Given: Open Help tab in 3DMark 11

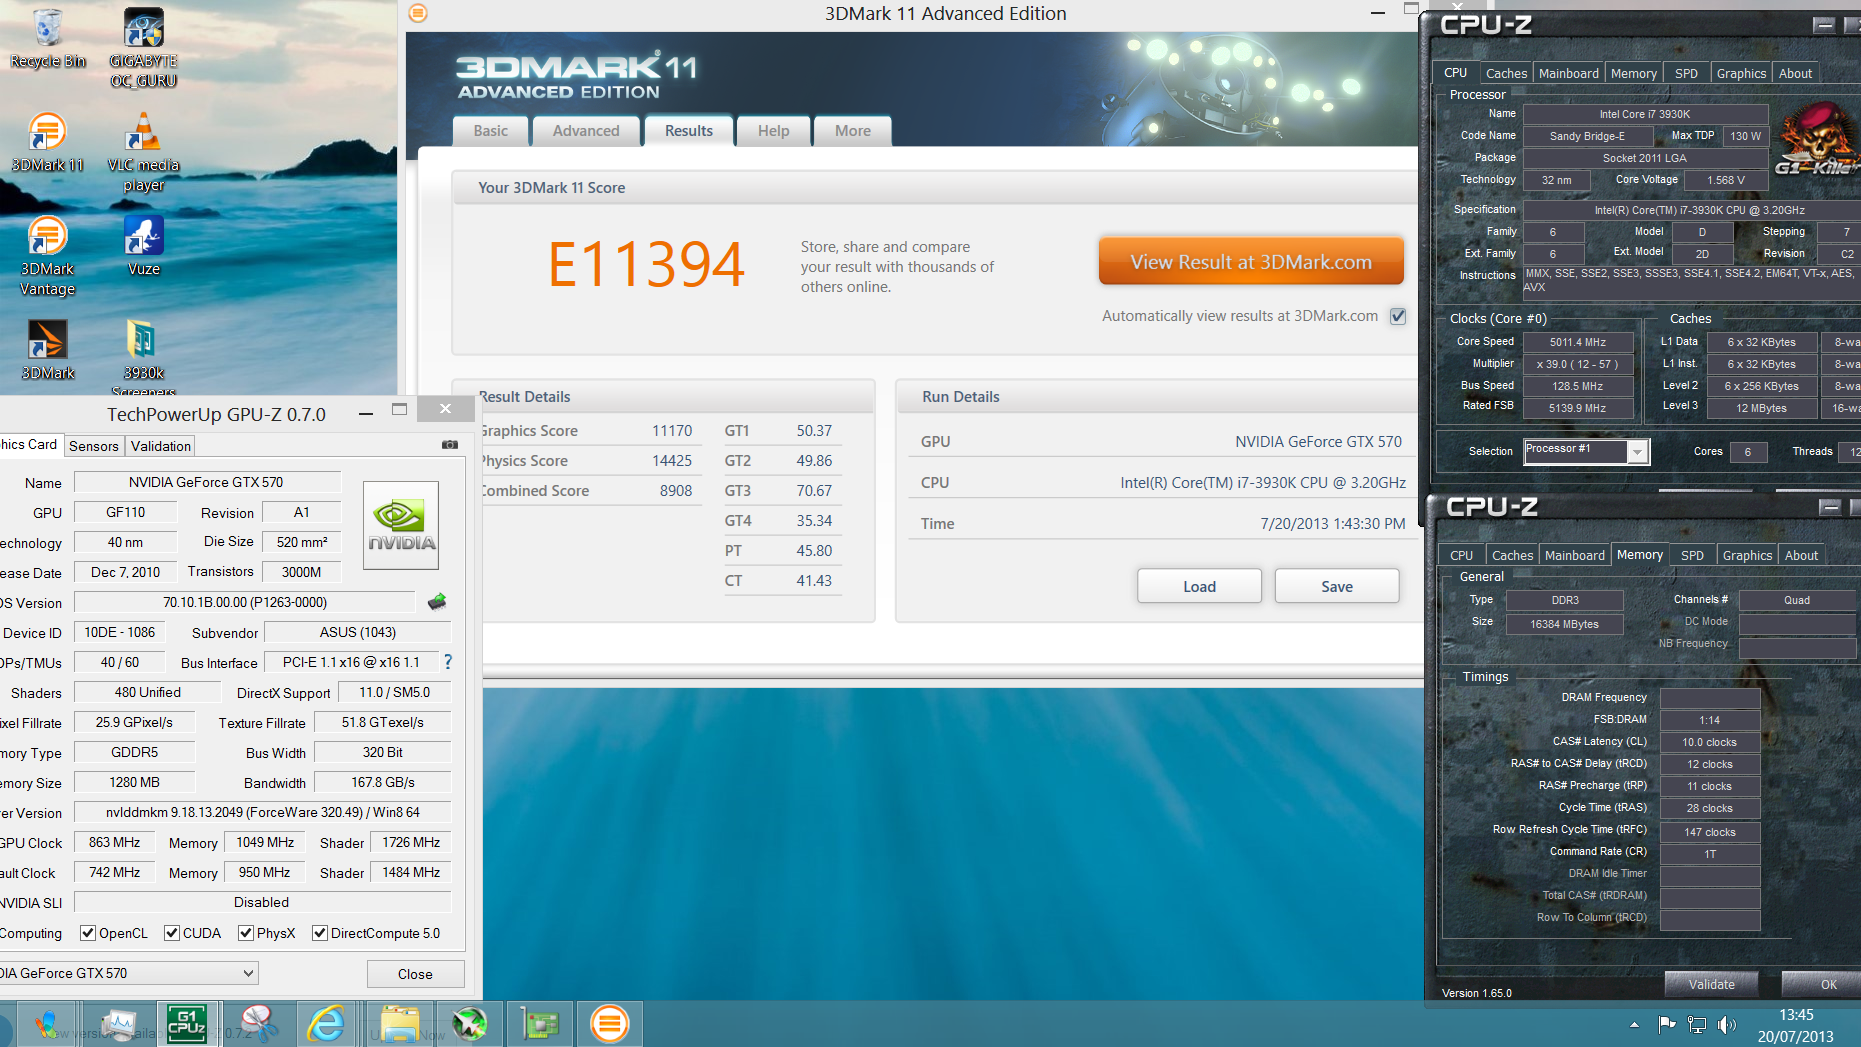Looking at the screenshot, I should coord(773,131).
